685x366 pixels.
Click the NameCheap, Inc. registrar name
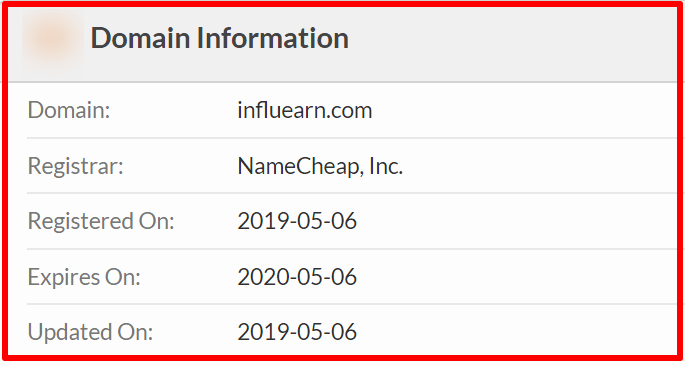(320, 166)
